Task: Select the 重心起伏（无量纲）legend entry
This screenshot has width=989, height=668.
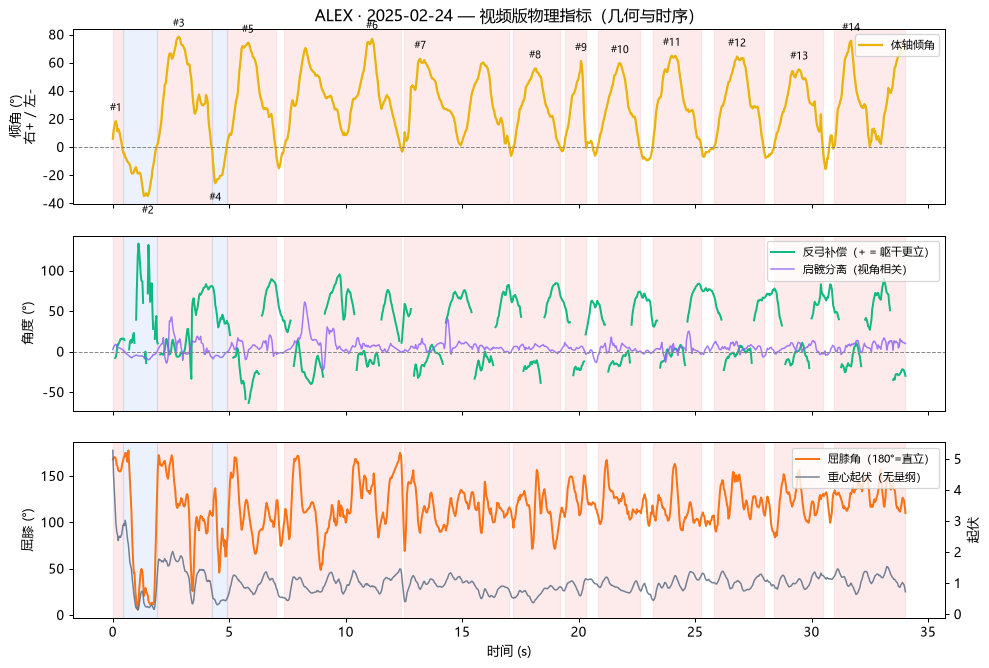Action: tap(858, 477)
